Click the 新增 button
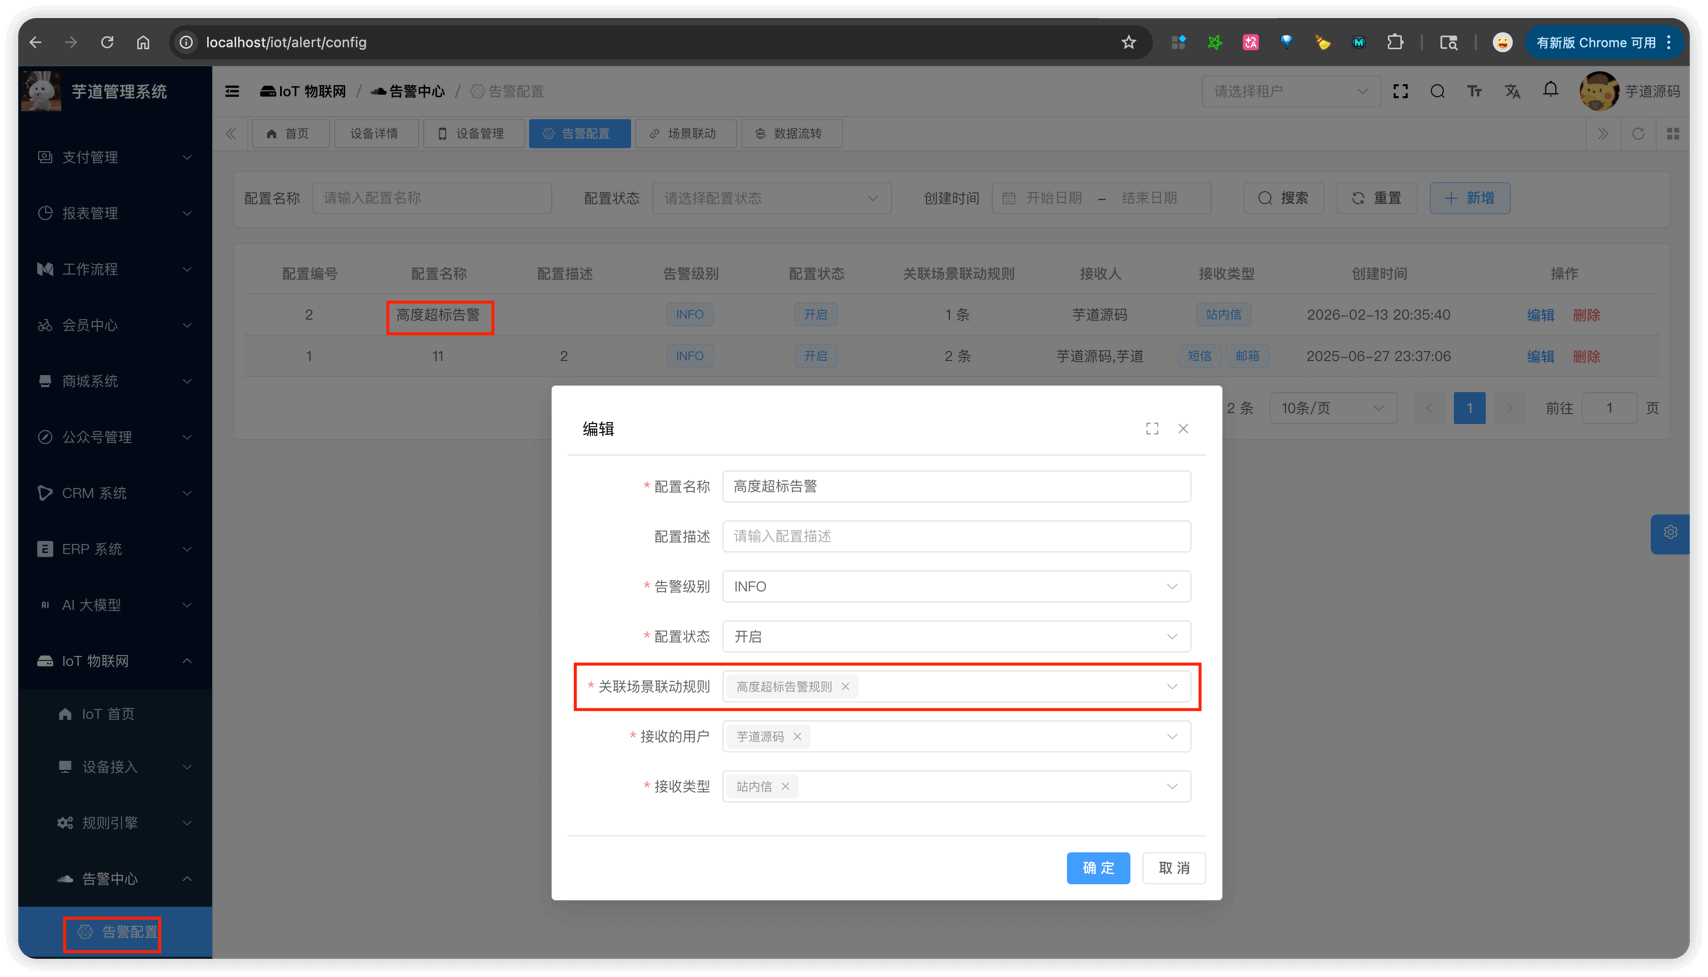Image resolution: width=1708 pixels, height=977 pixels. [x=1469, y=198]
